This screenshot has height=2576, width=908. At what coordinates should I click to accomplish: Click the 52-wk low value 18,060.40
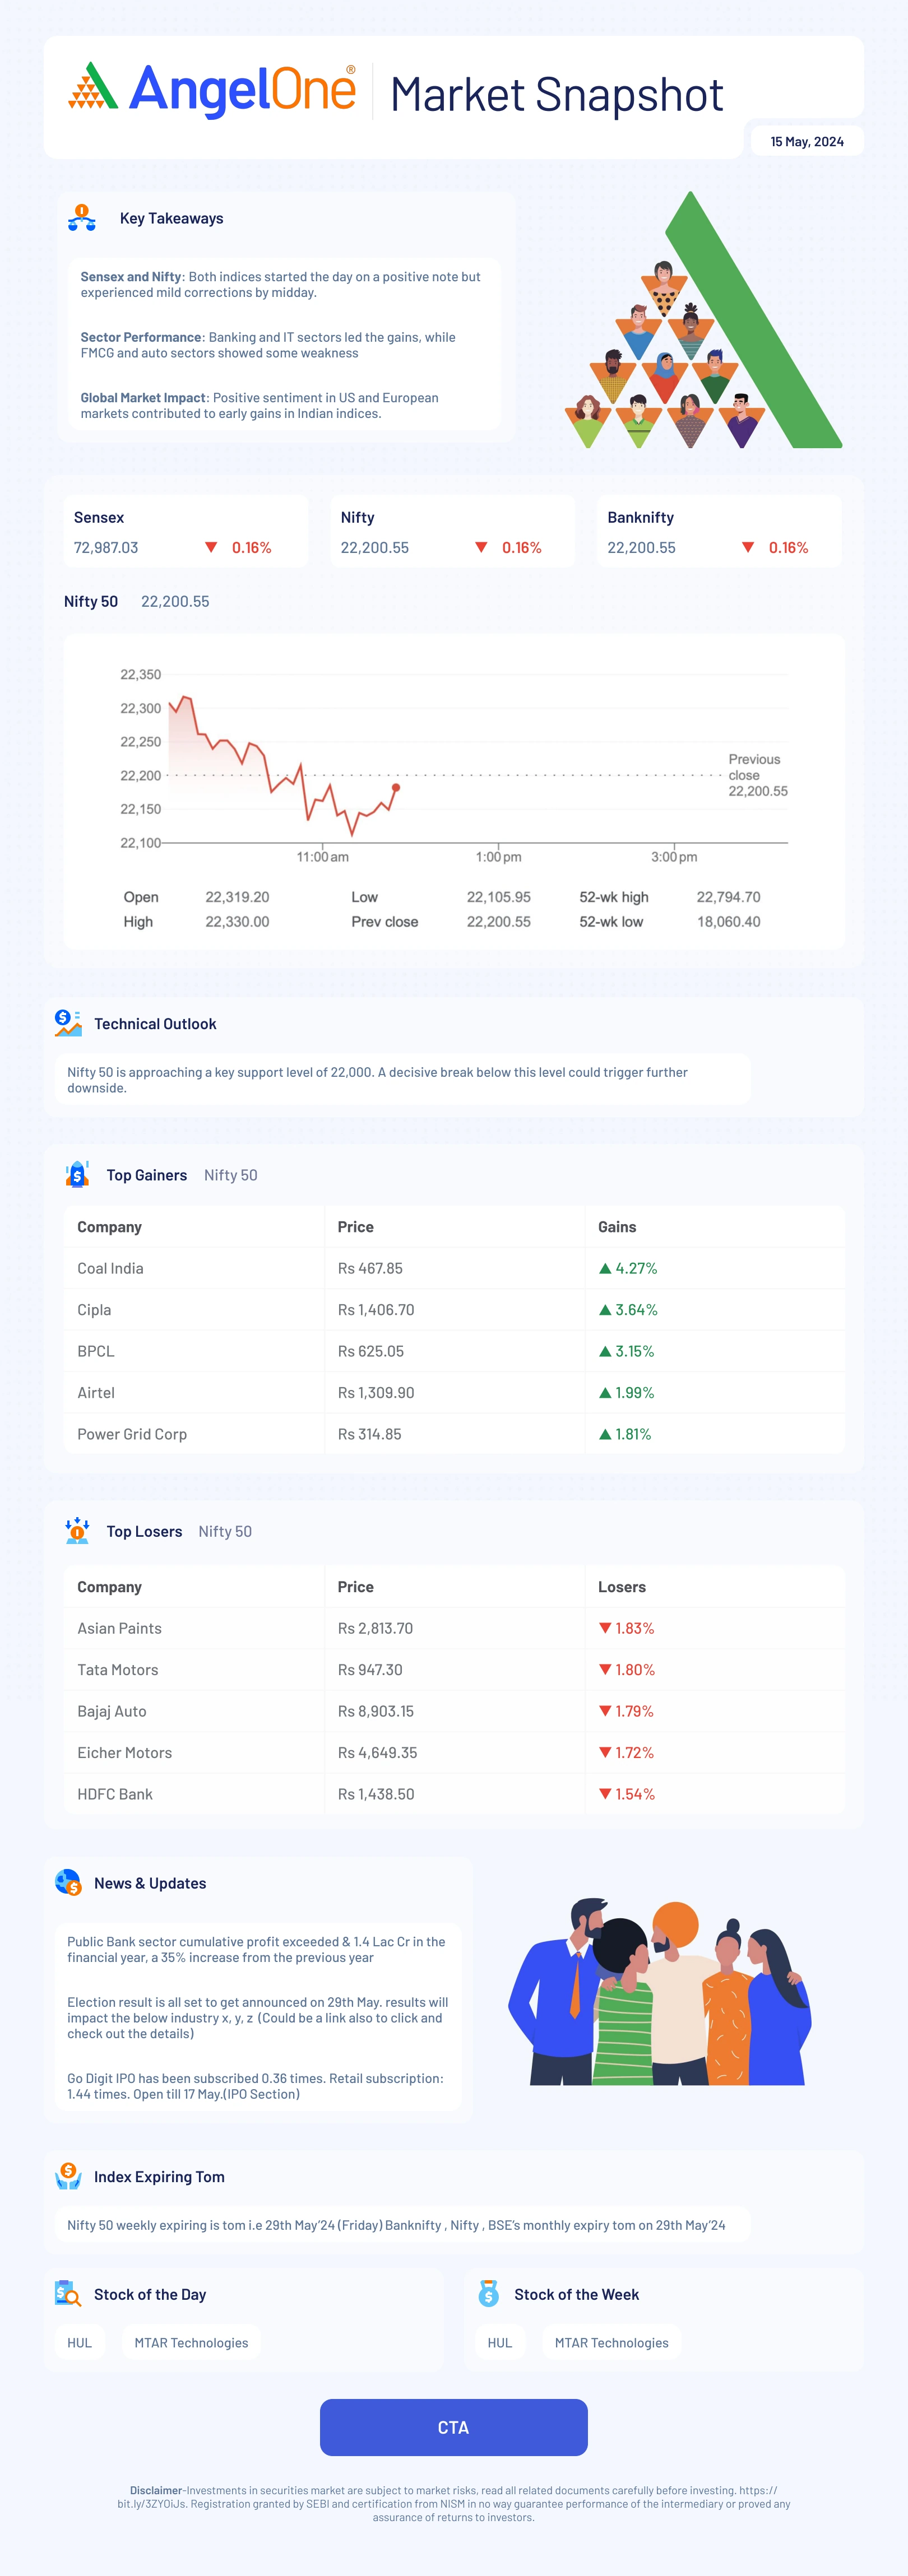pyautogui.click(x=728, y=922)
